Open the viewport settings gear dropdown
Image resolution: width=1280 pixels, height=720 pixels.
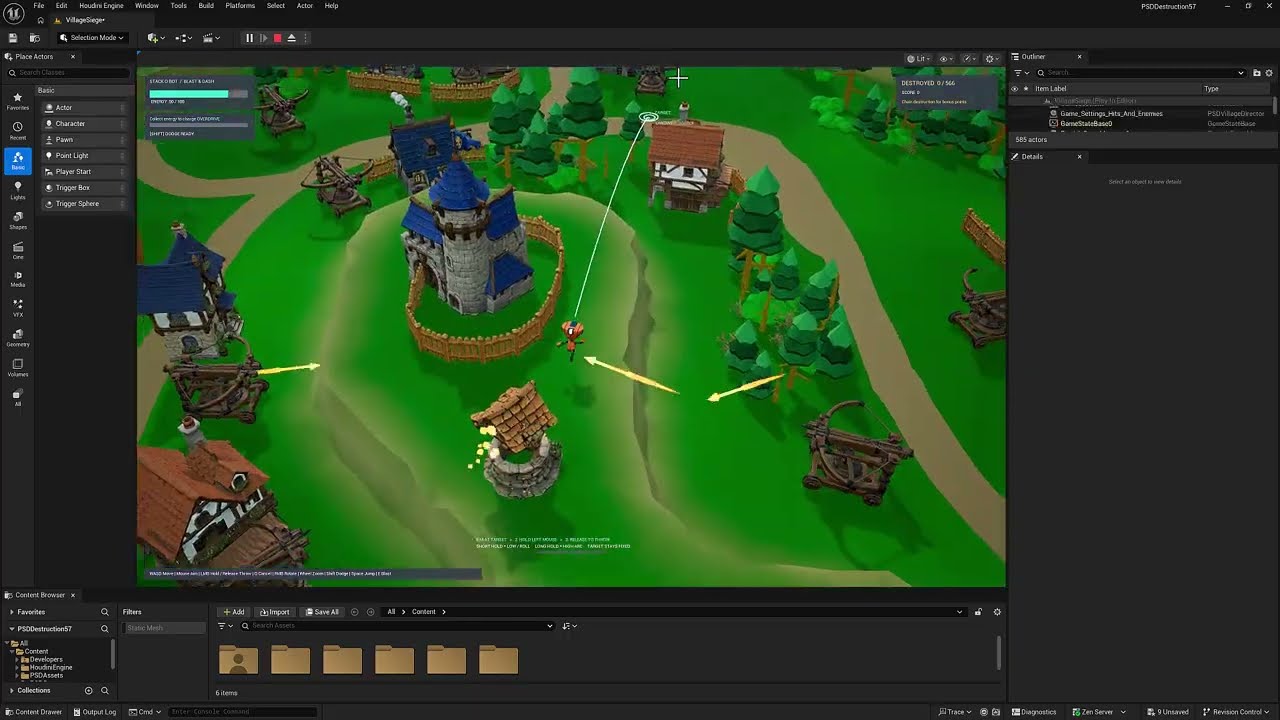[991, 59]
